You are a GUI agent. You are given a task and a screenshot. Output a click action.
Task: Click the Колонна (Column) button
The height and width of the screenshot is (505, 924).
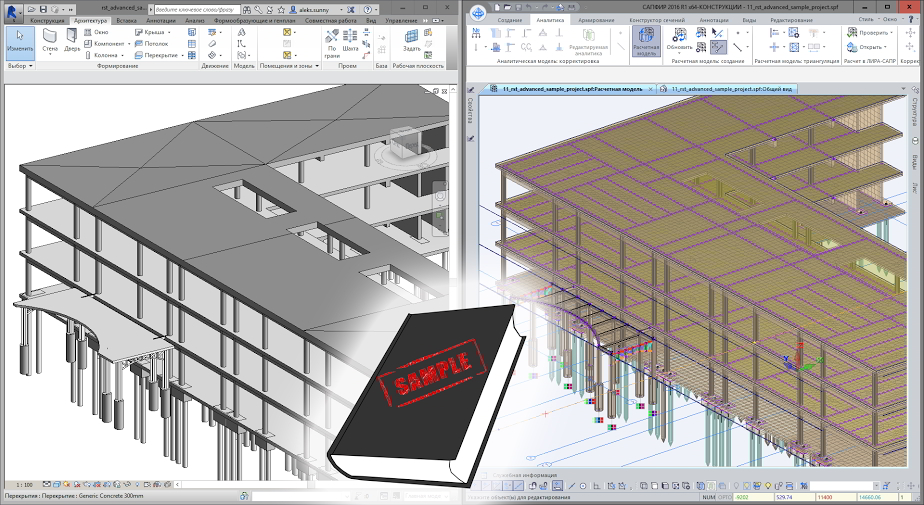(x=108, y=56)
